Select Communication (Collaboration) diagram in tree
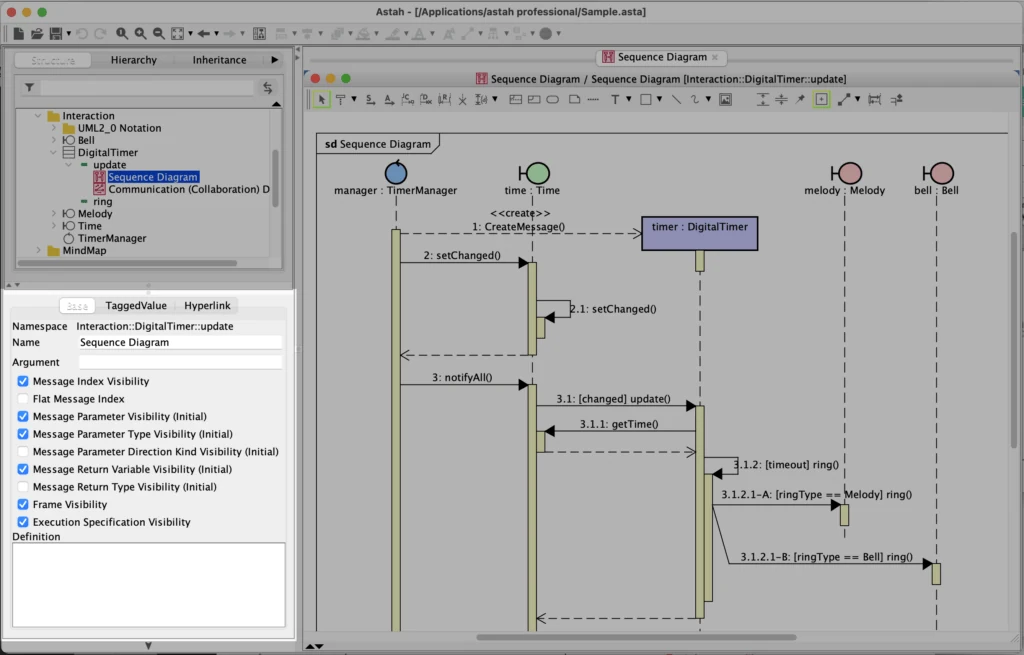1024x655 pixels. [x=182, y=189]
